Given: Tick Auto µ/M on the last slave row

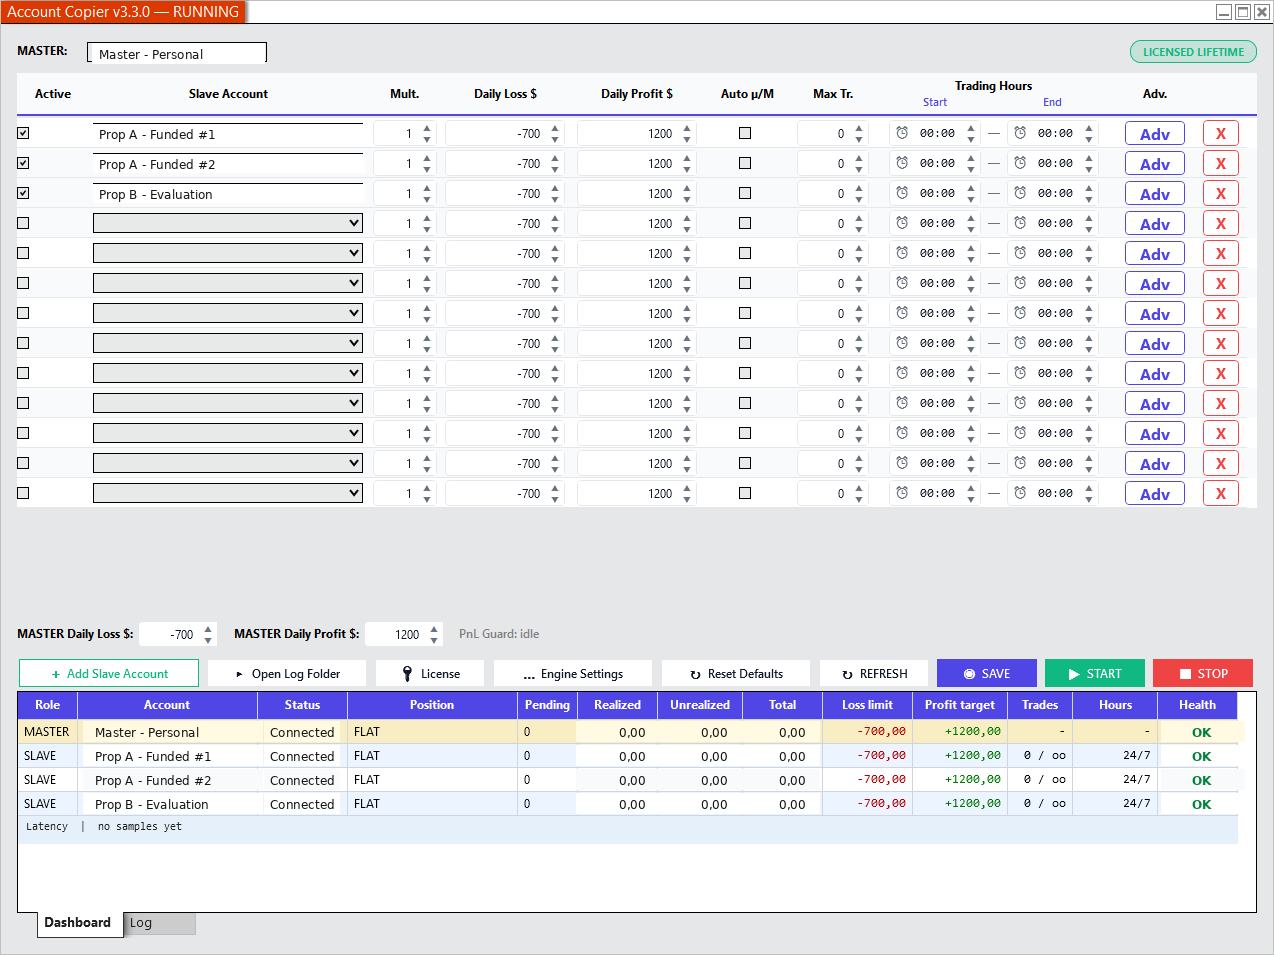Looking at the screenshot, I should point(745,493).
